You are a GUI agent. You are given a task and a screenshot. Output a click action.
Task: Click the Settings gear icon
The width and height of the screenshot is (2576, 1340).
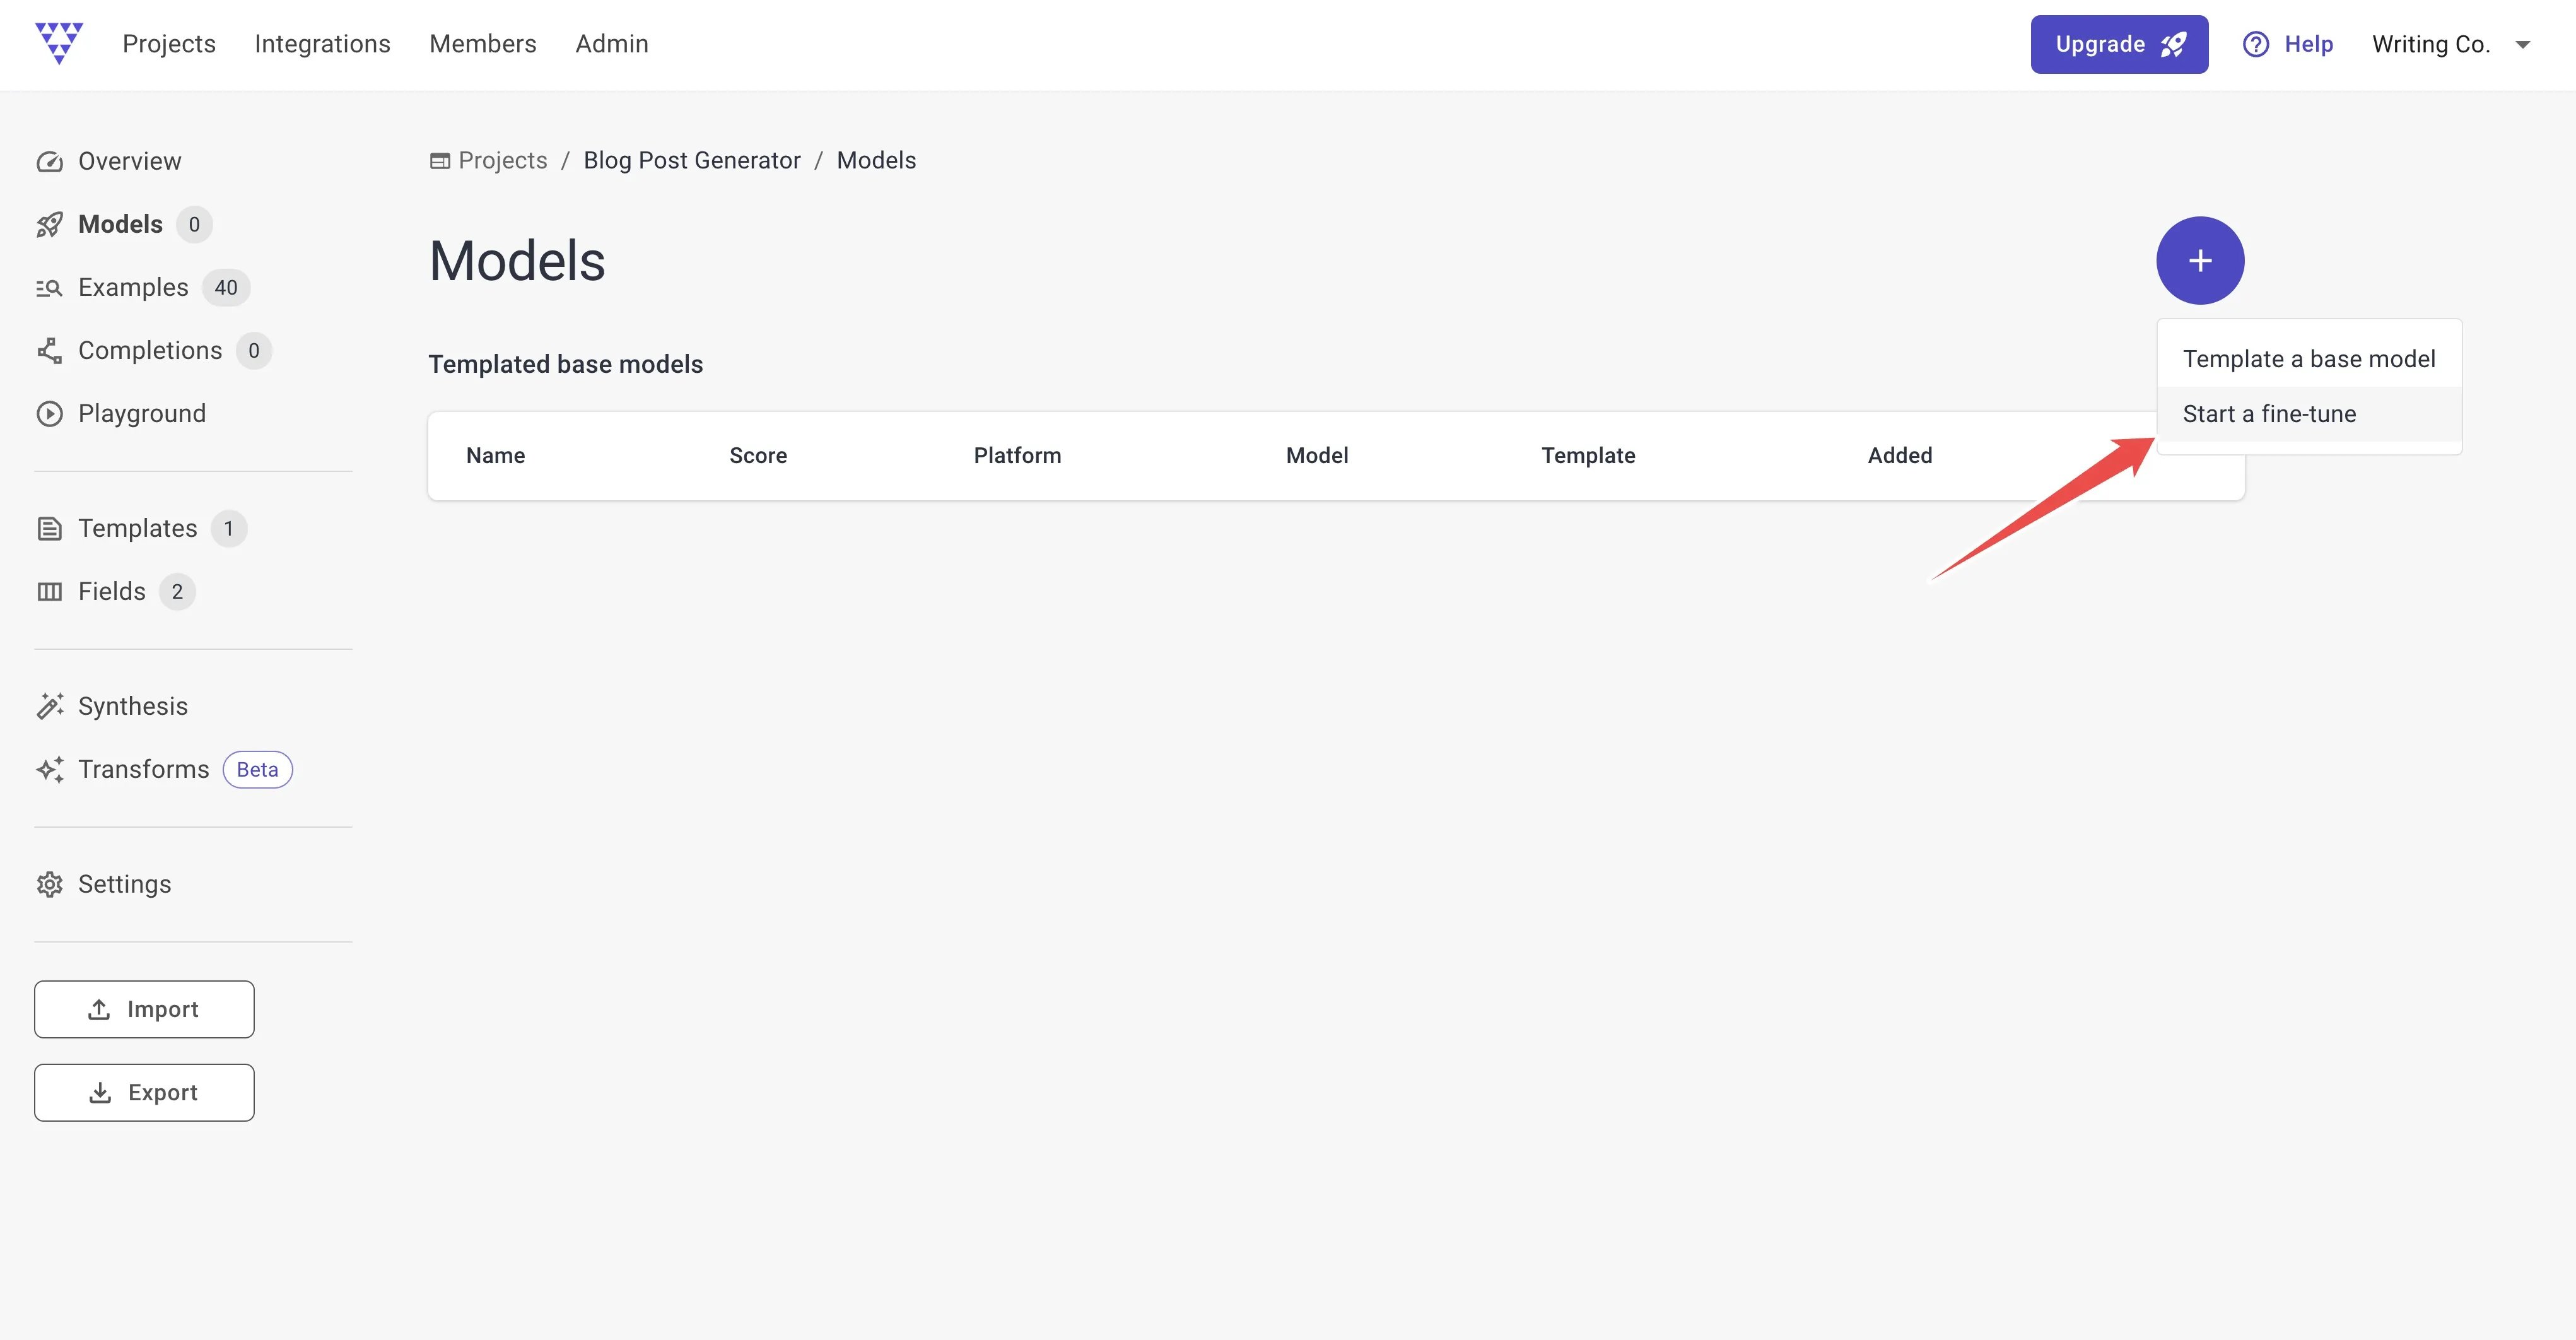point(49,884)
